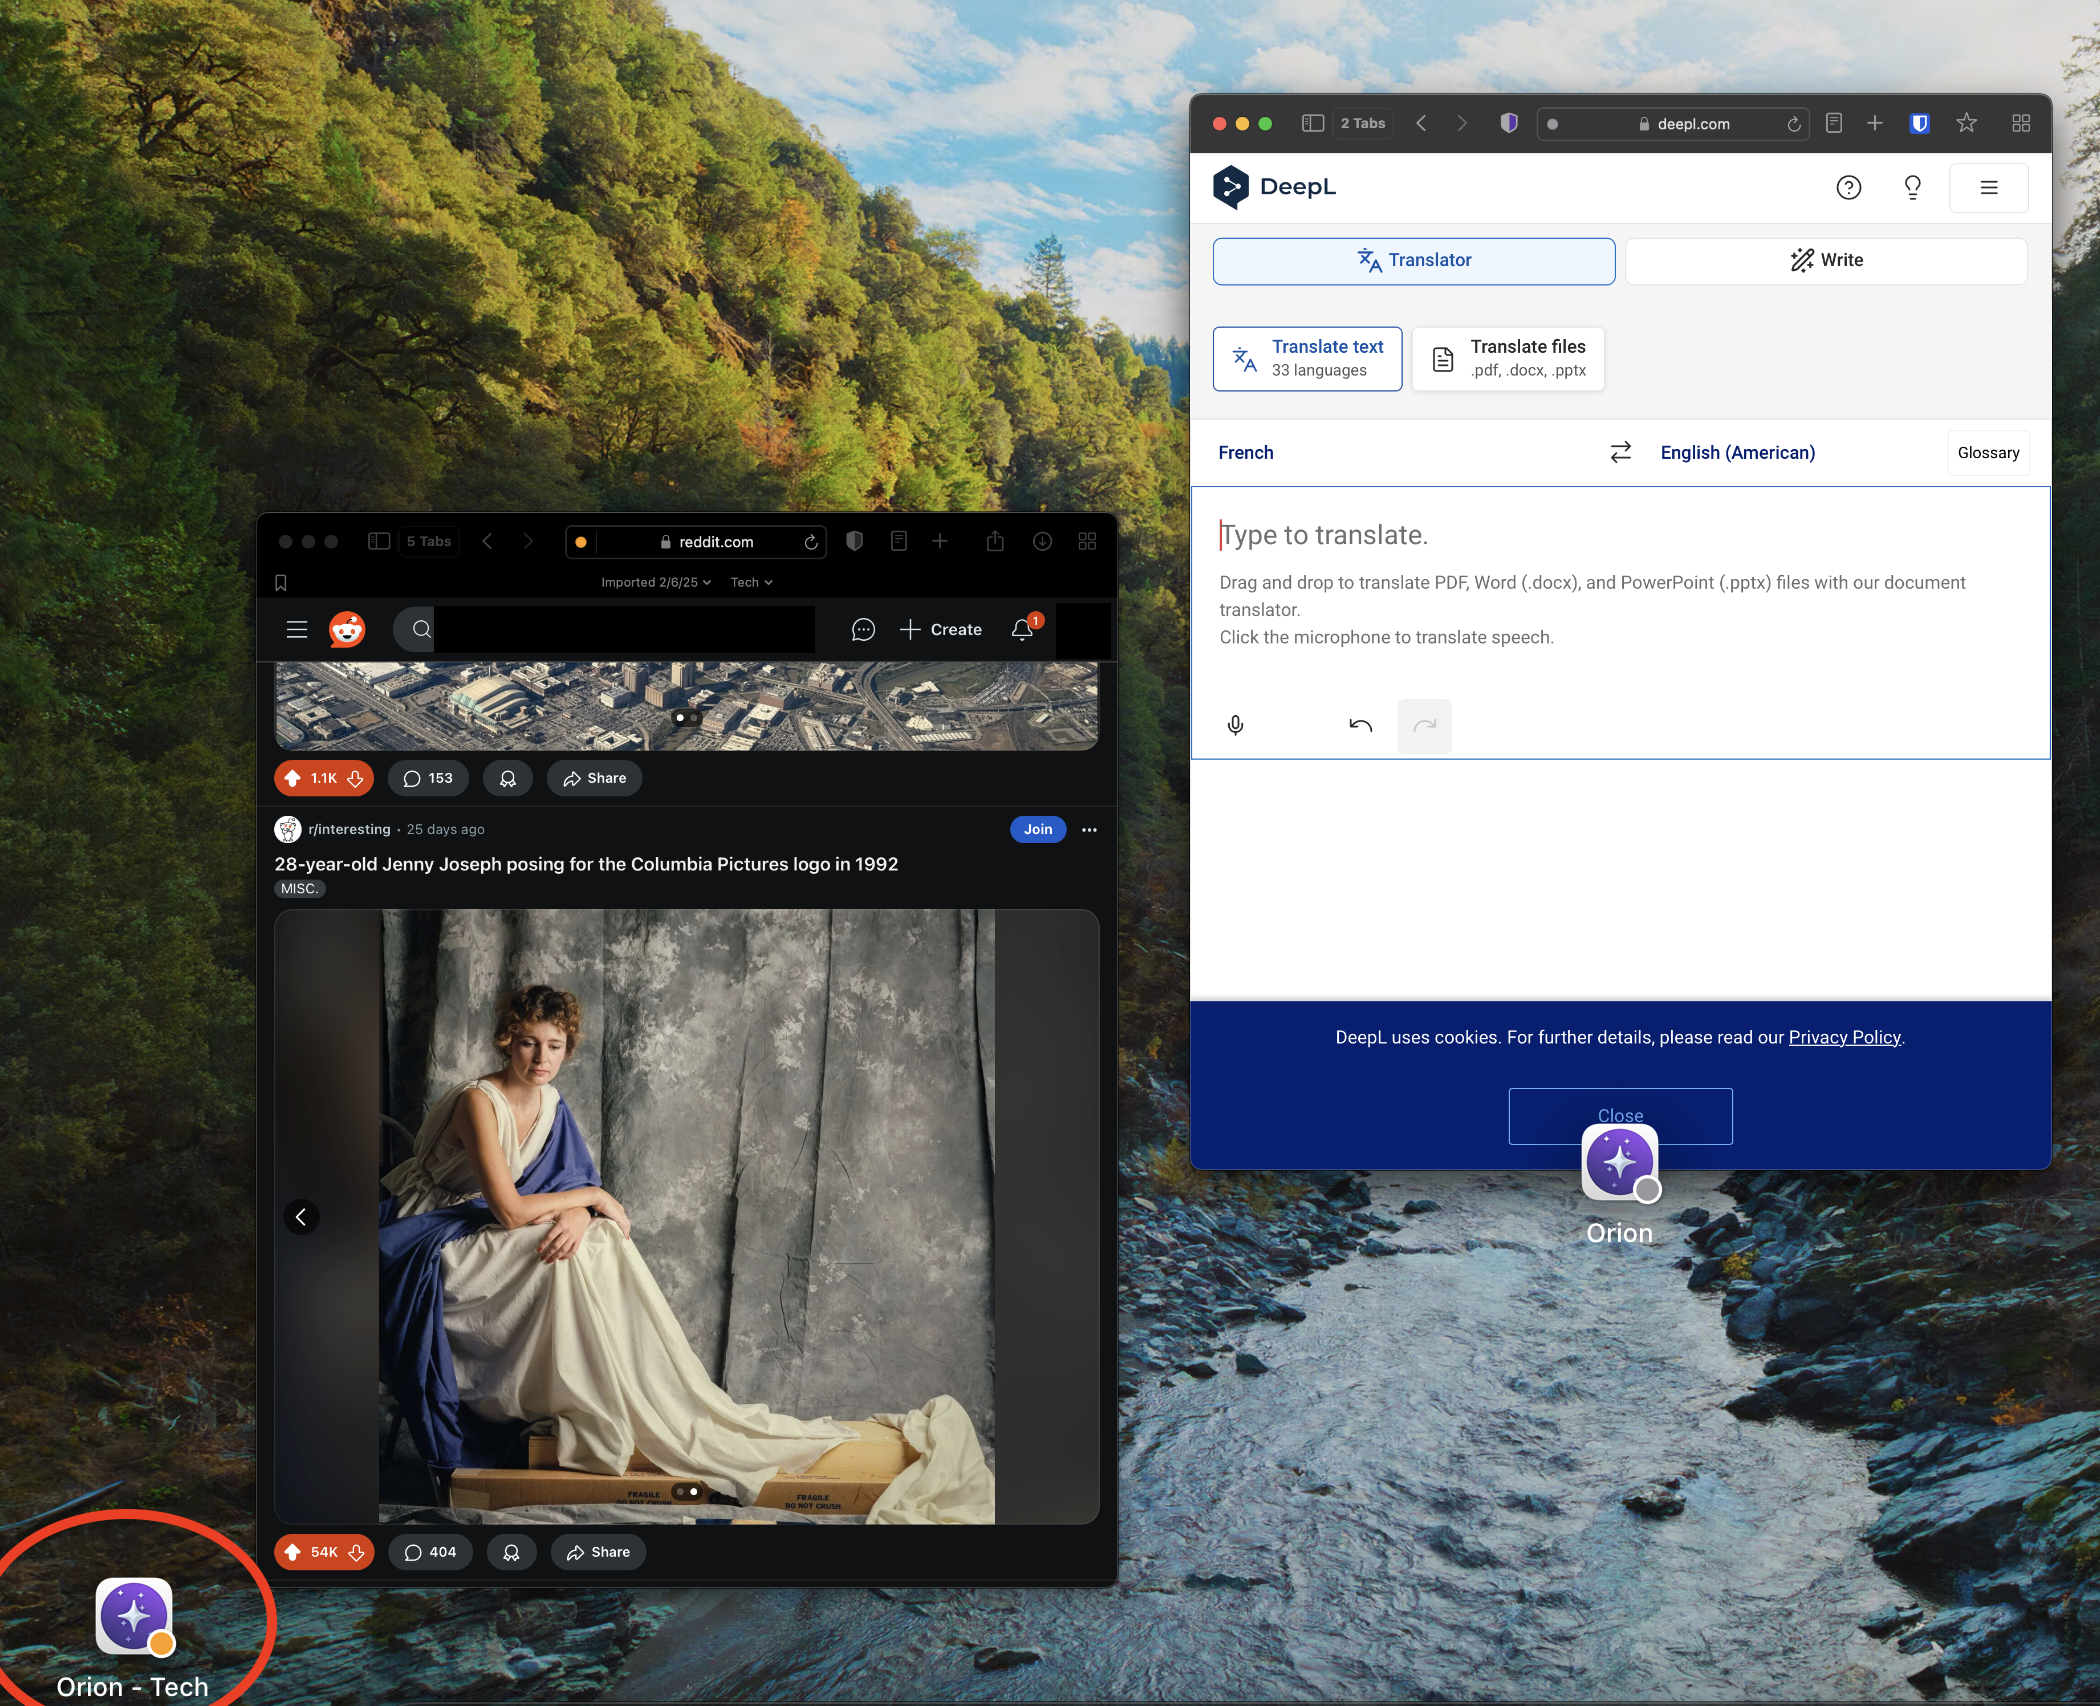Bookmark deepl.com with the star icon
This screenshot has height=1706, width=2100.
click(1966, 123)
